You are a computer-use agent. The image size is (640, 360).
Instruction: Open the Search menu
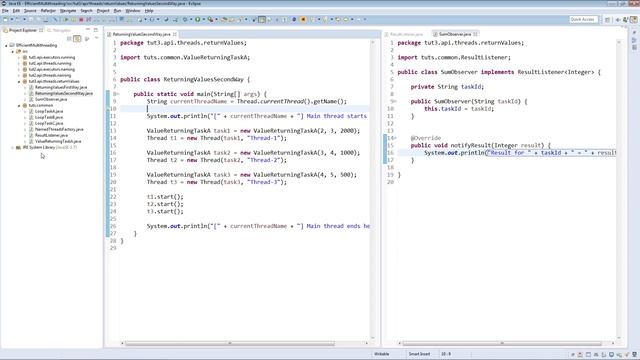pyautogui.click(x=86, y=11)
